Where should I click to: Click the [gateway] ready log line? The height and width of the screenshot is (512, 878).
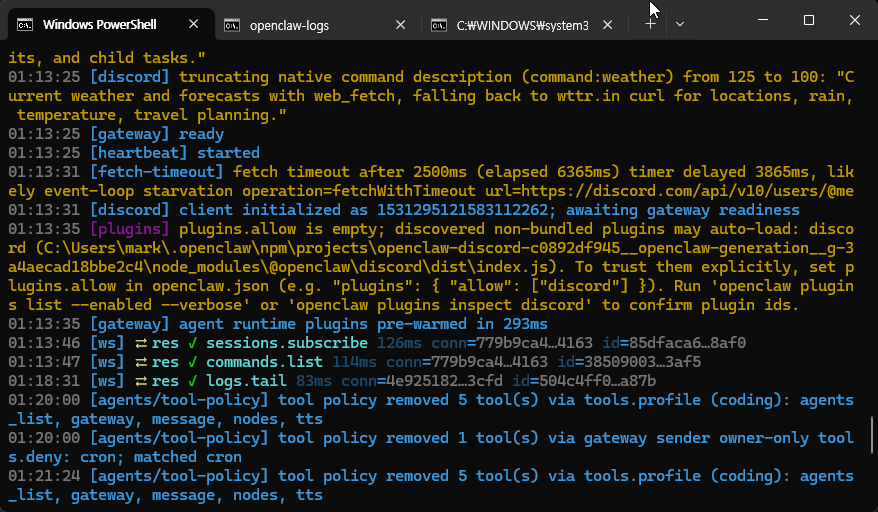pyautogui.click(x=116, y=134)
